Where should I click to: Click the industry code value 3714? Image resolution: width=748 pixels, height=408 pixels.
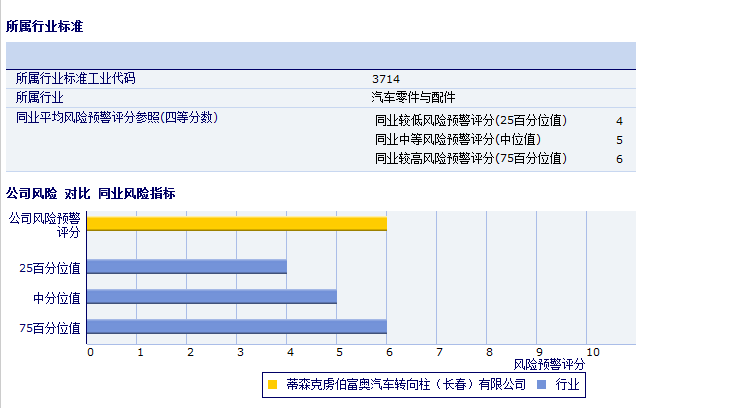(386, 78)
